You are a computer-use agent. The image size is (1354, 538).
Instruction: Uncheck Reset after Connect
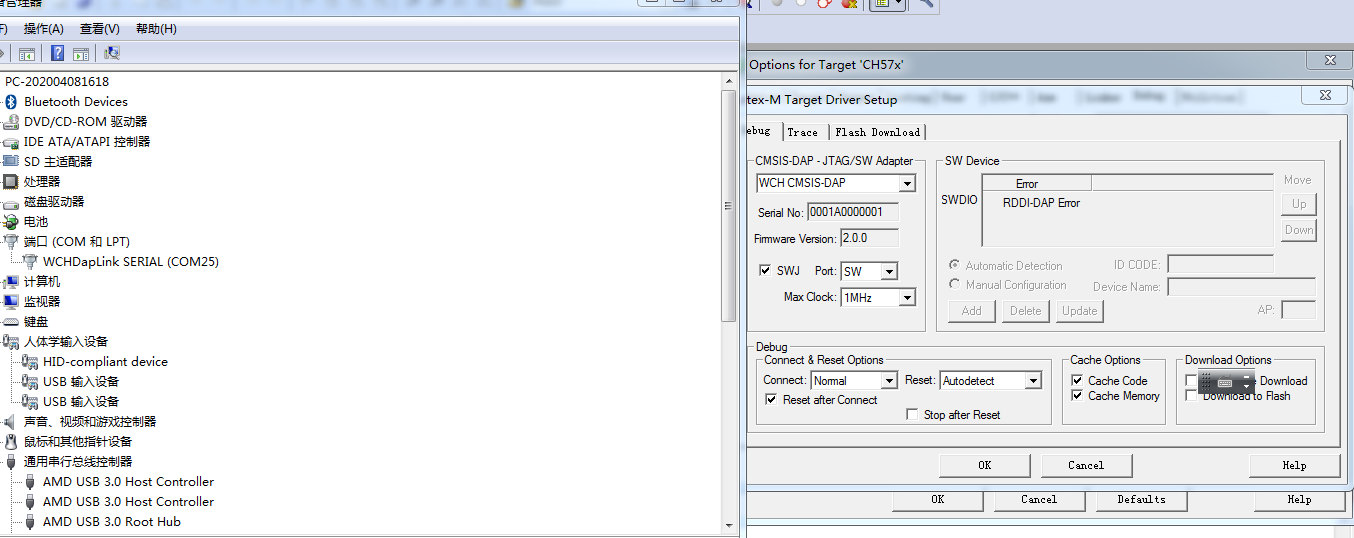771,400
